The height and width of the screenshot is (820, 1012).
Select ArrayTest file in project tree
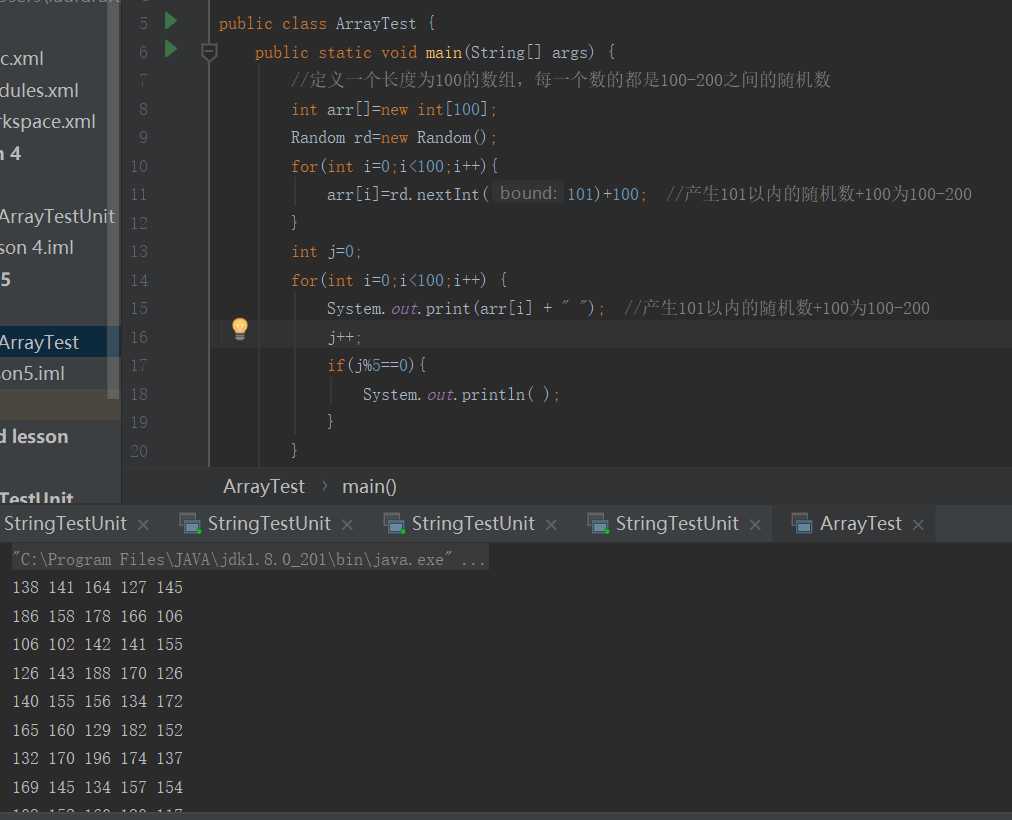(39, 342)
